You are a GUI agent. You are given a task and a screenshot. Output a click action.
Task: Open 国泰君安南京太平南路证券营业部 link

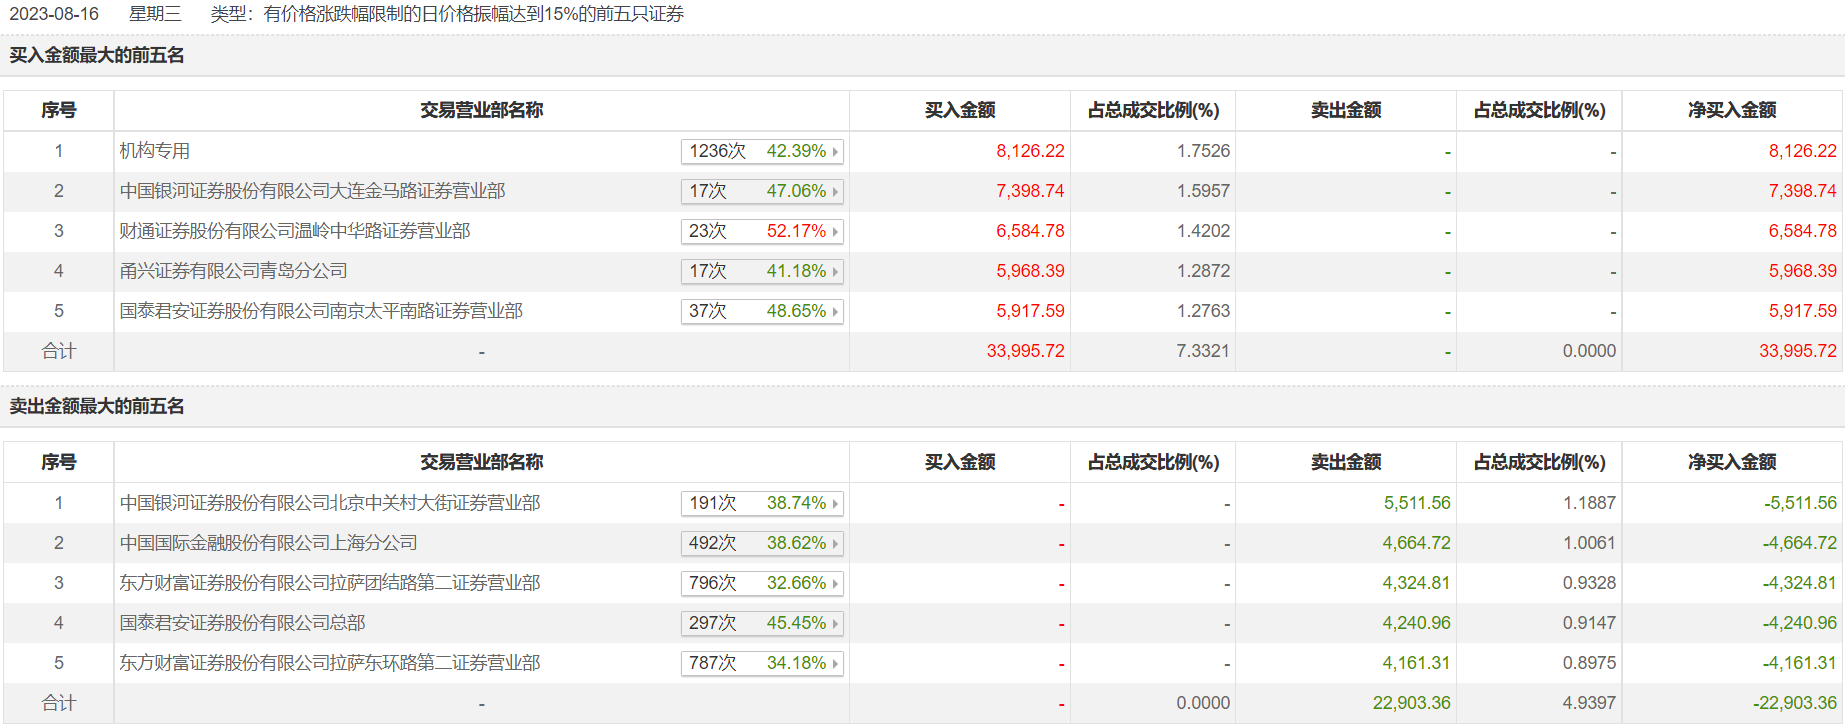click(321, 311)
